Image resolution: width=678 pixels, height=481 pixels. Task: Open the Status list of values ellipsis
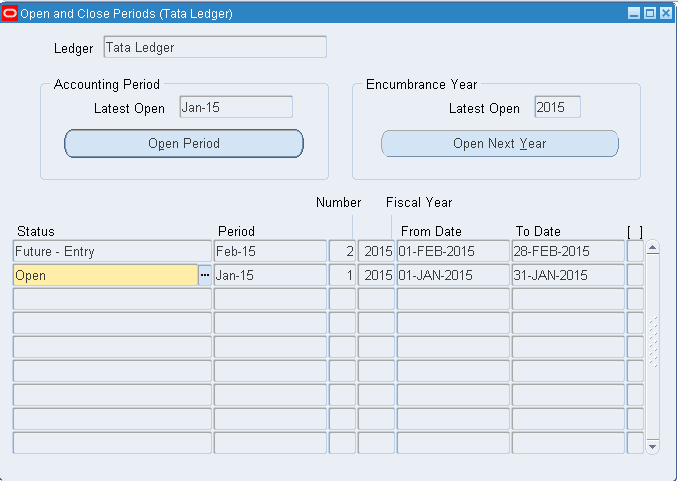[205, 275]
